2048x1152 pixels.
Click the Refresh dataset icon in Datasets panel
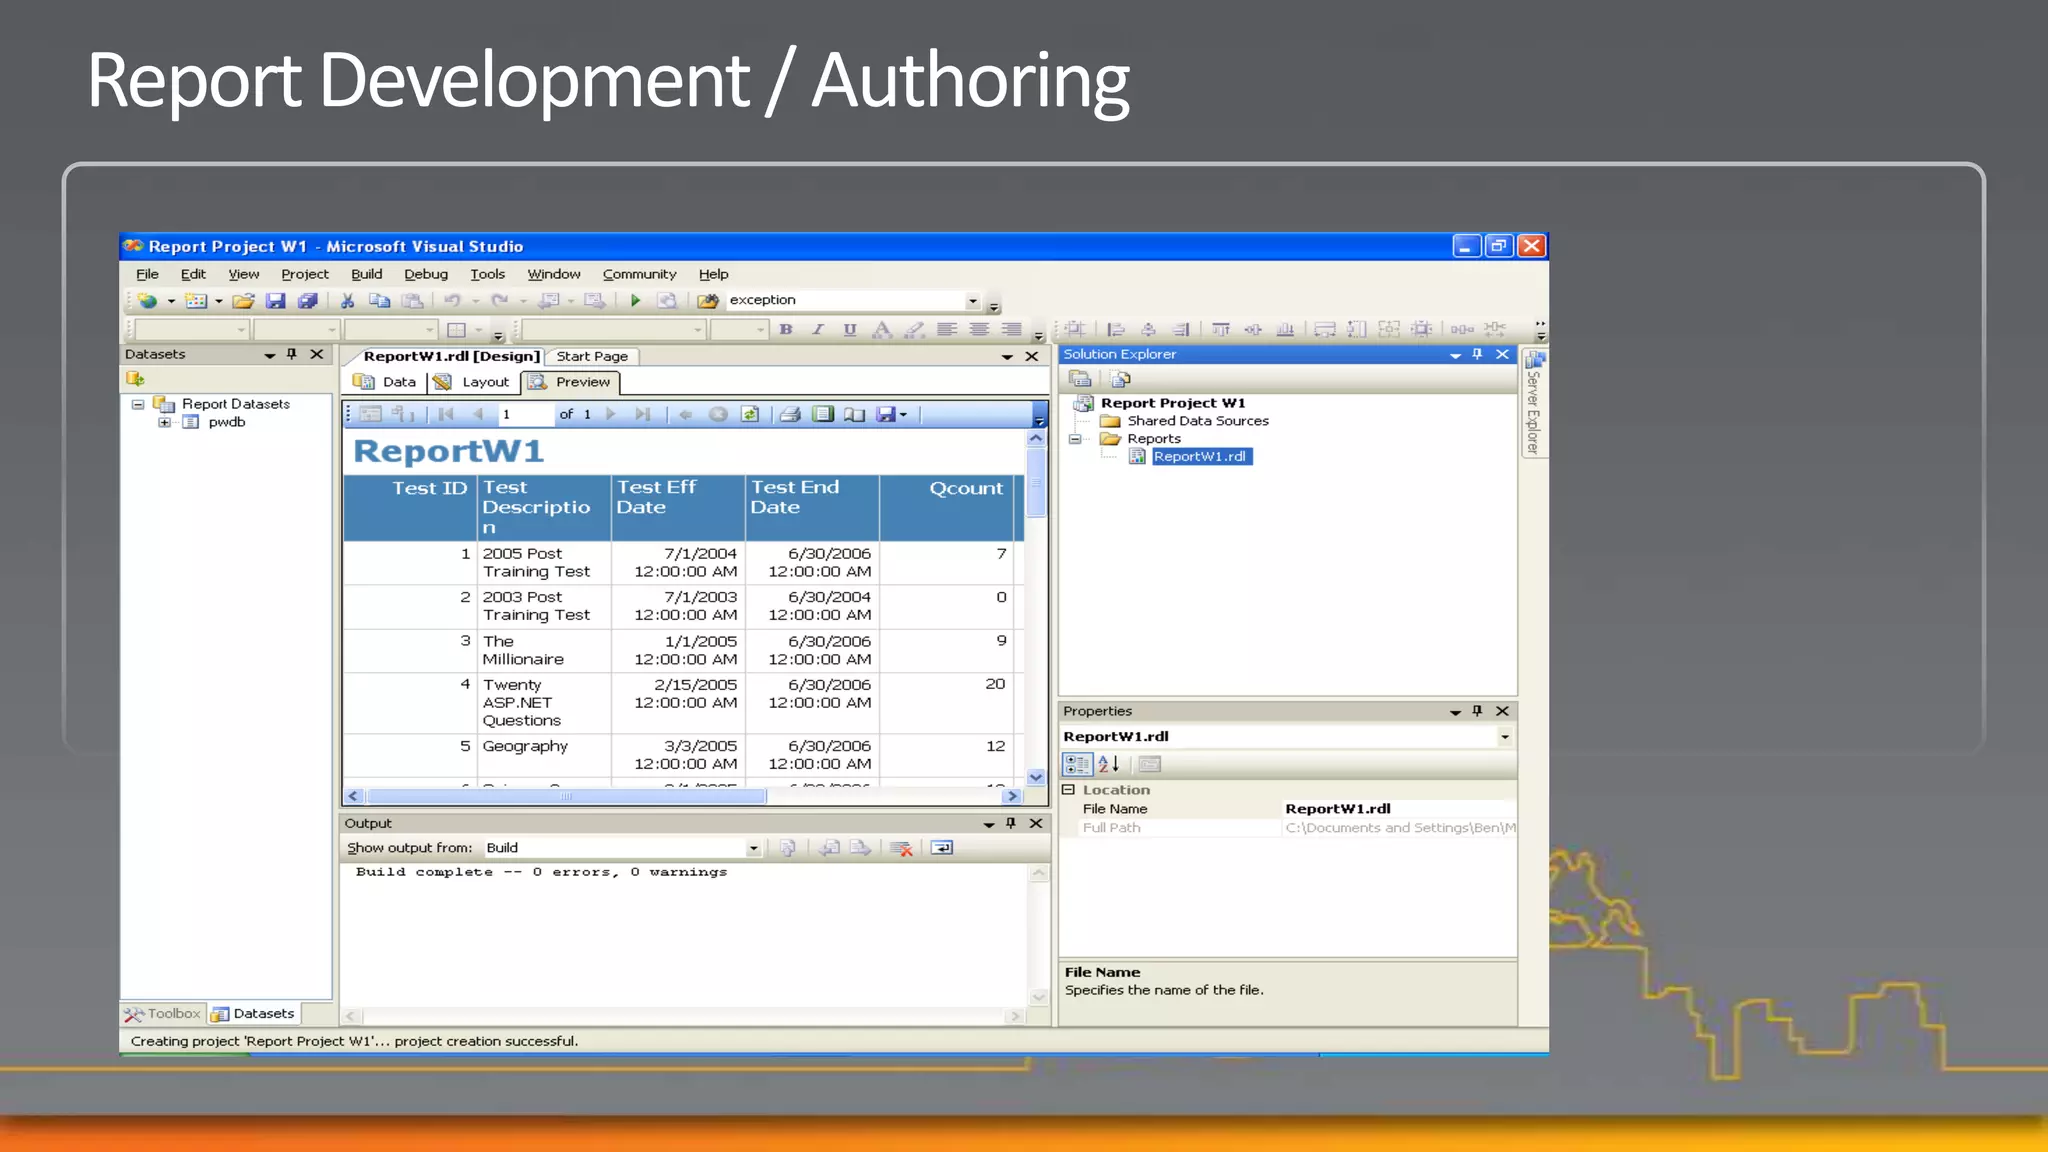(x=135, y=379)
